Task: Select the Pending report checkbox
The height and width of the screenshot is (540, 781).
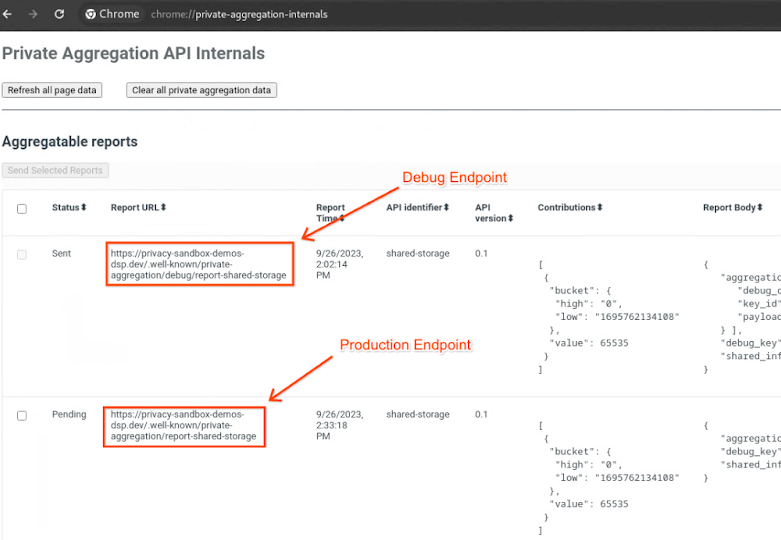Action: point(22,415)
